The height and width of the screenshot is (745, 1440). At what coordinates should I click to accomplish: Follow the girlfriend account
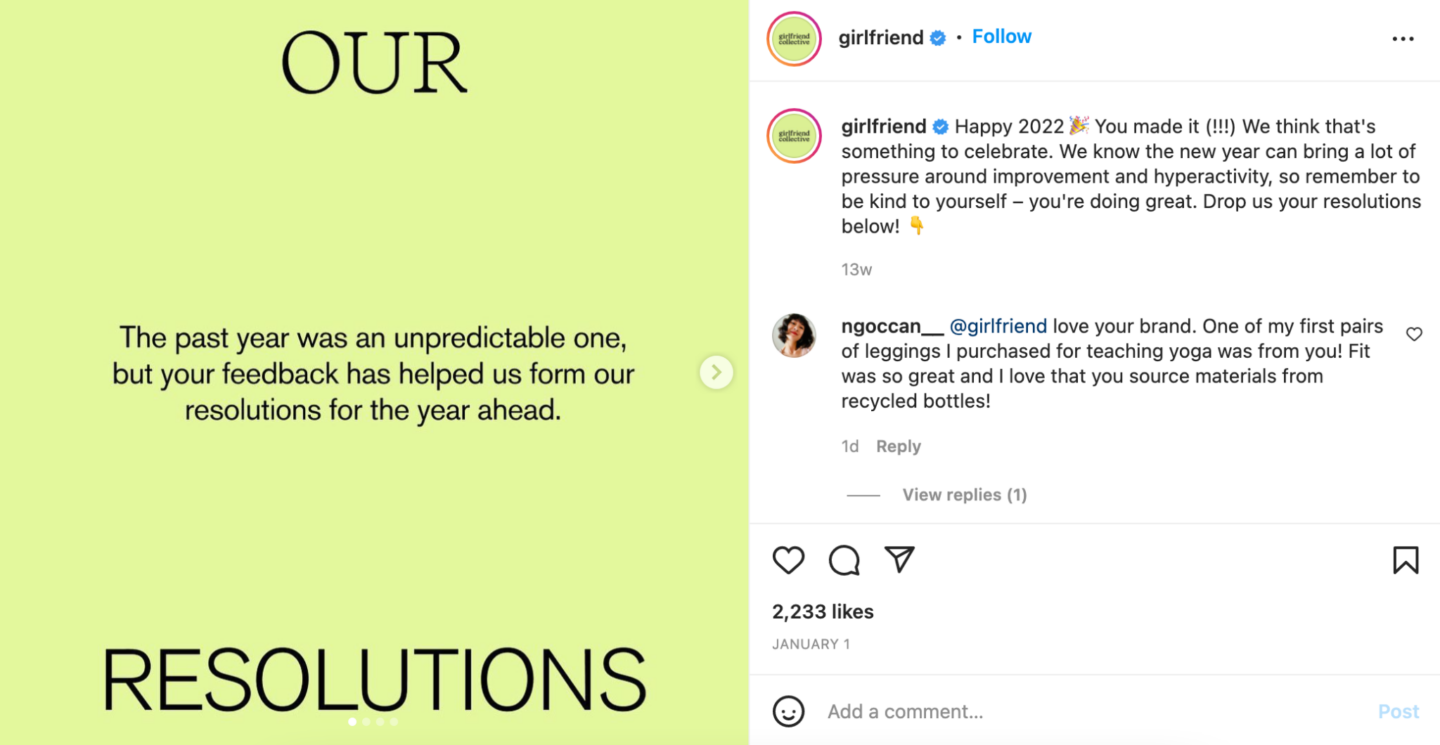click(x=1001, y=37)
